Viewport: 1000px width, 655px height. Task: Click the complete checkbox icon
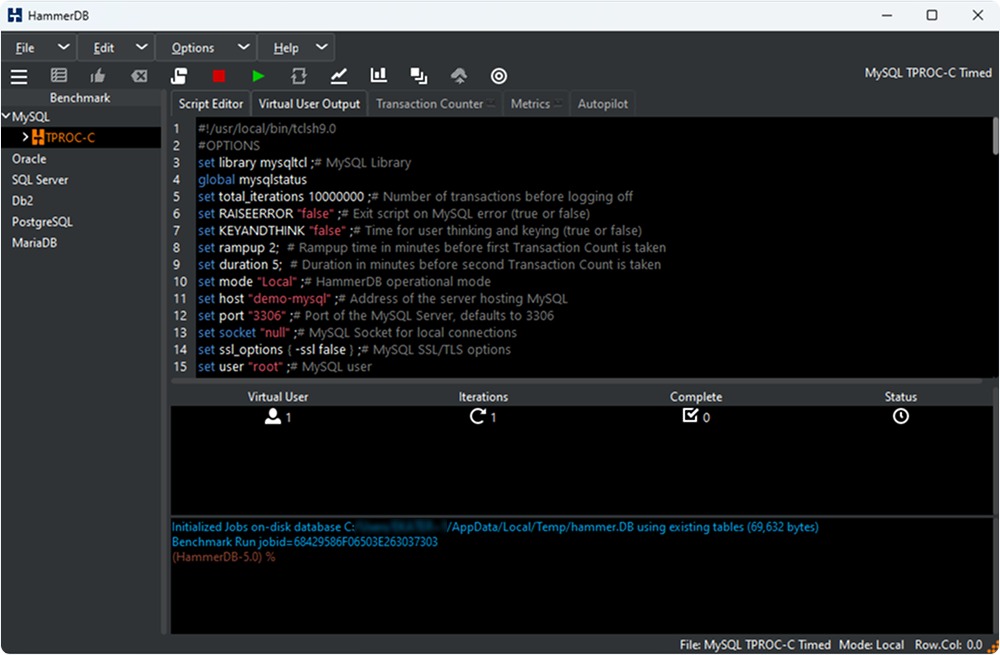click(690, 416)
